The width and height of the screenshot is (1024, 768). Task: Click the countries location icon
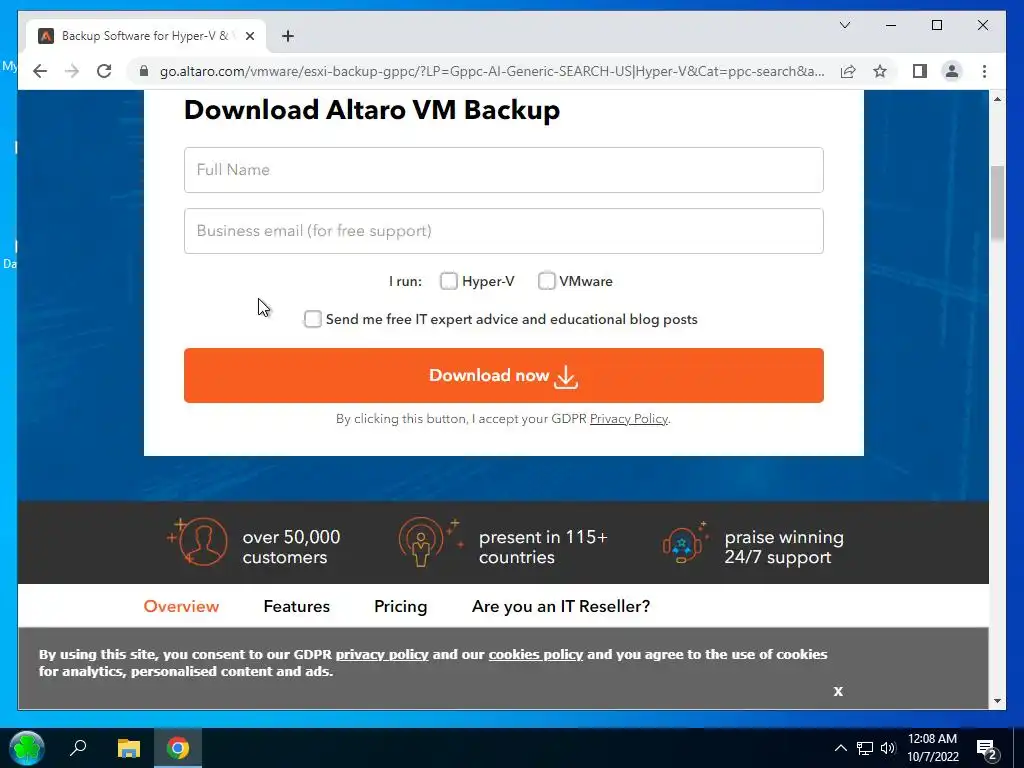[x=430, y=541]
